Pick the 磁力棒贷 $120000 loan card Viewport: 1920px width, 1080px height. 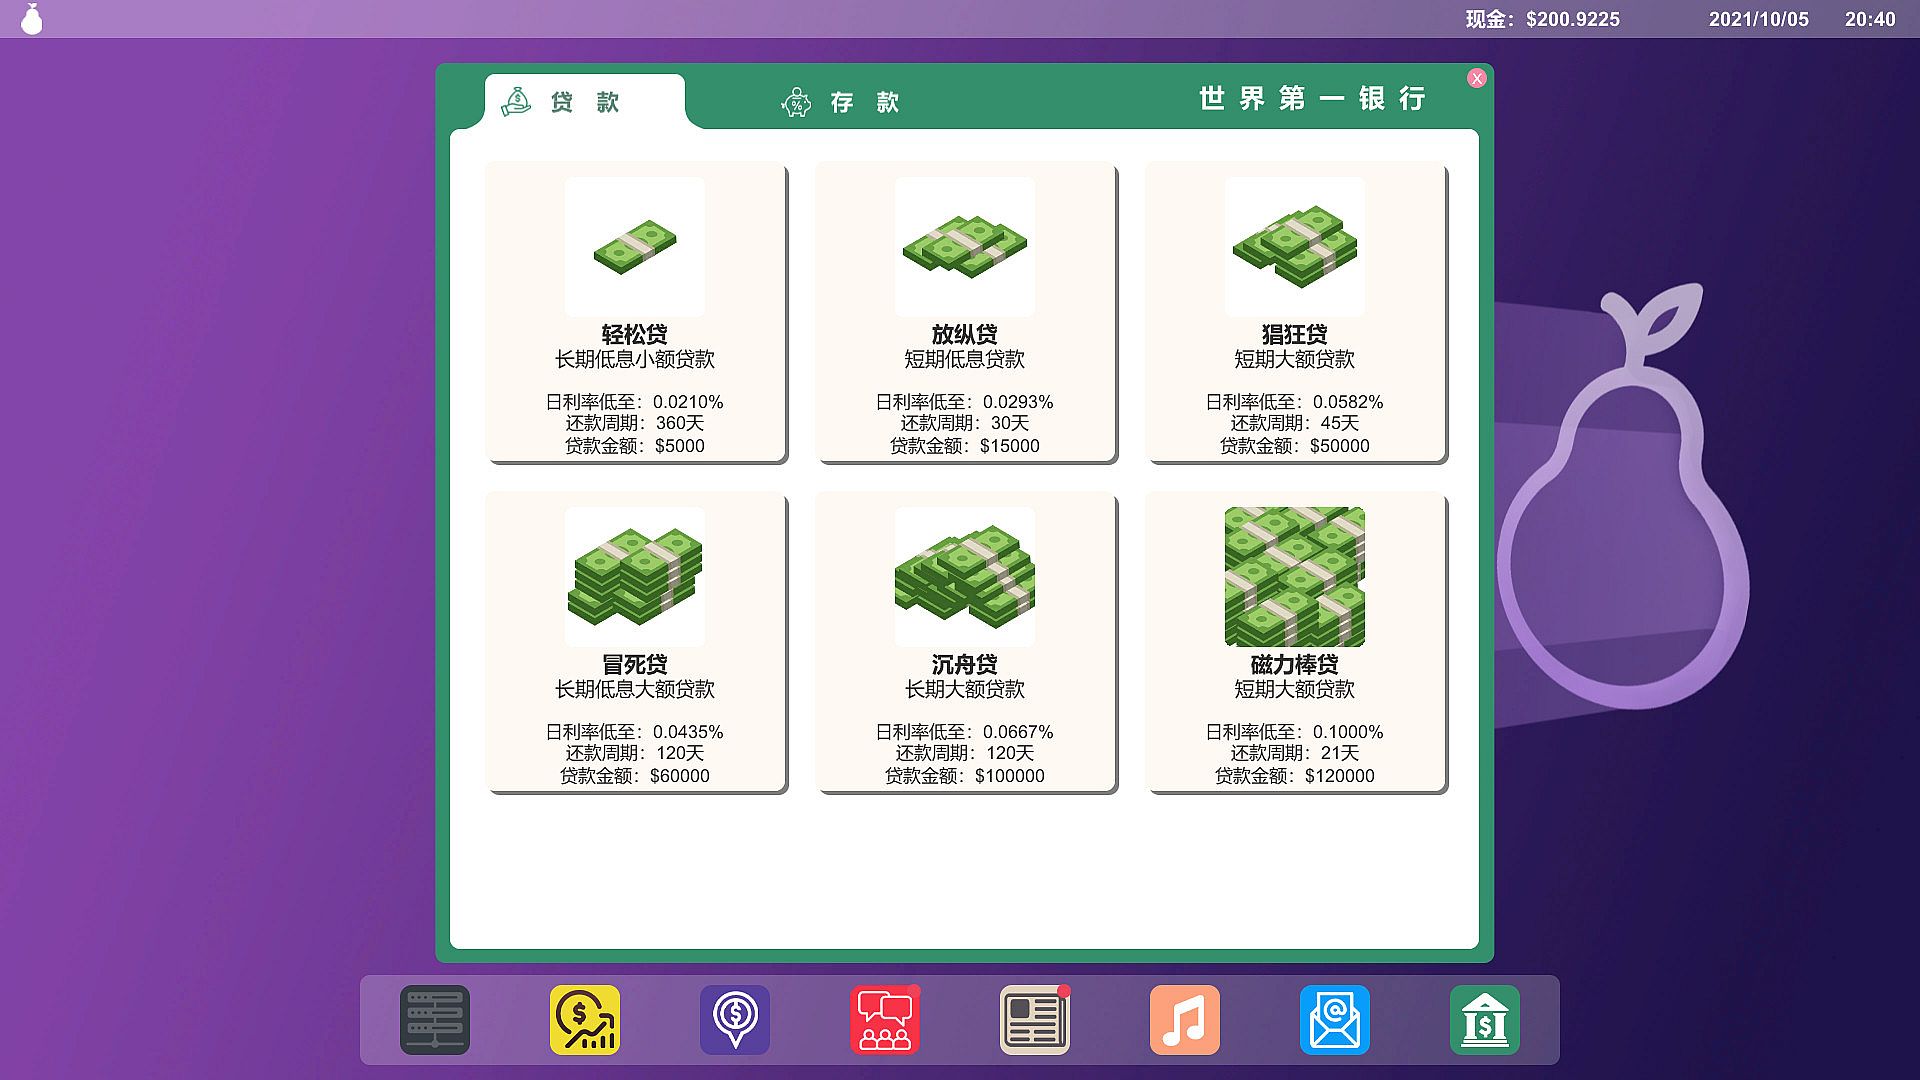(1295, 642)
